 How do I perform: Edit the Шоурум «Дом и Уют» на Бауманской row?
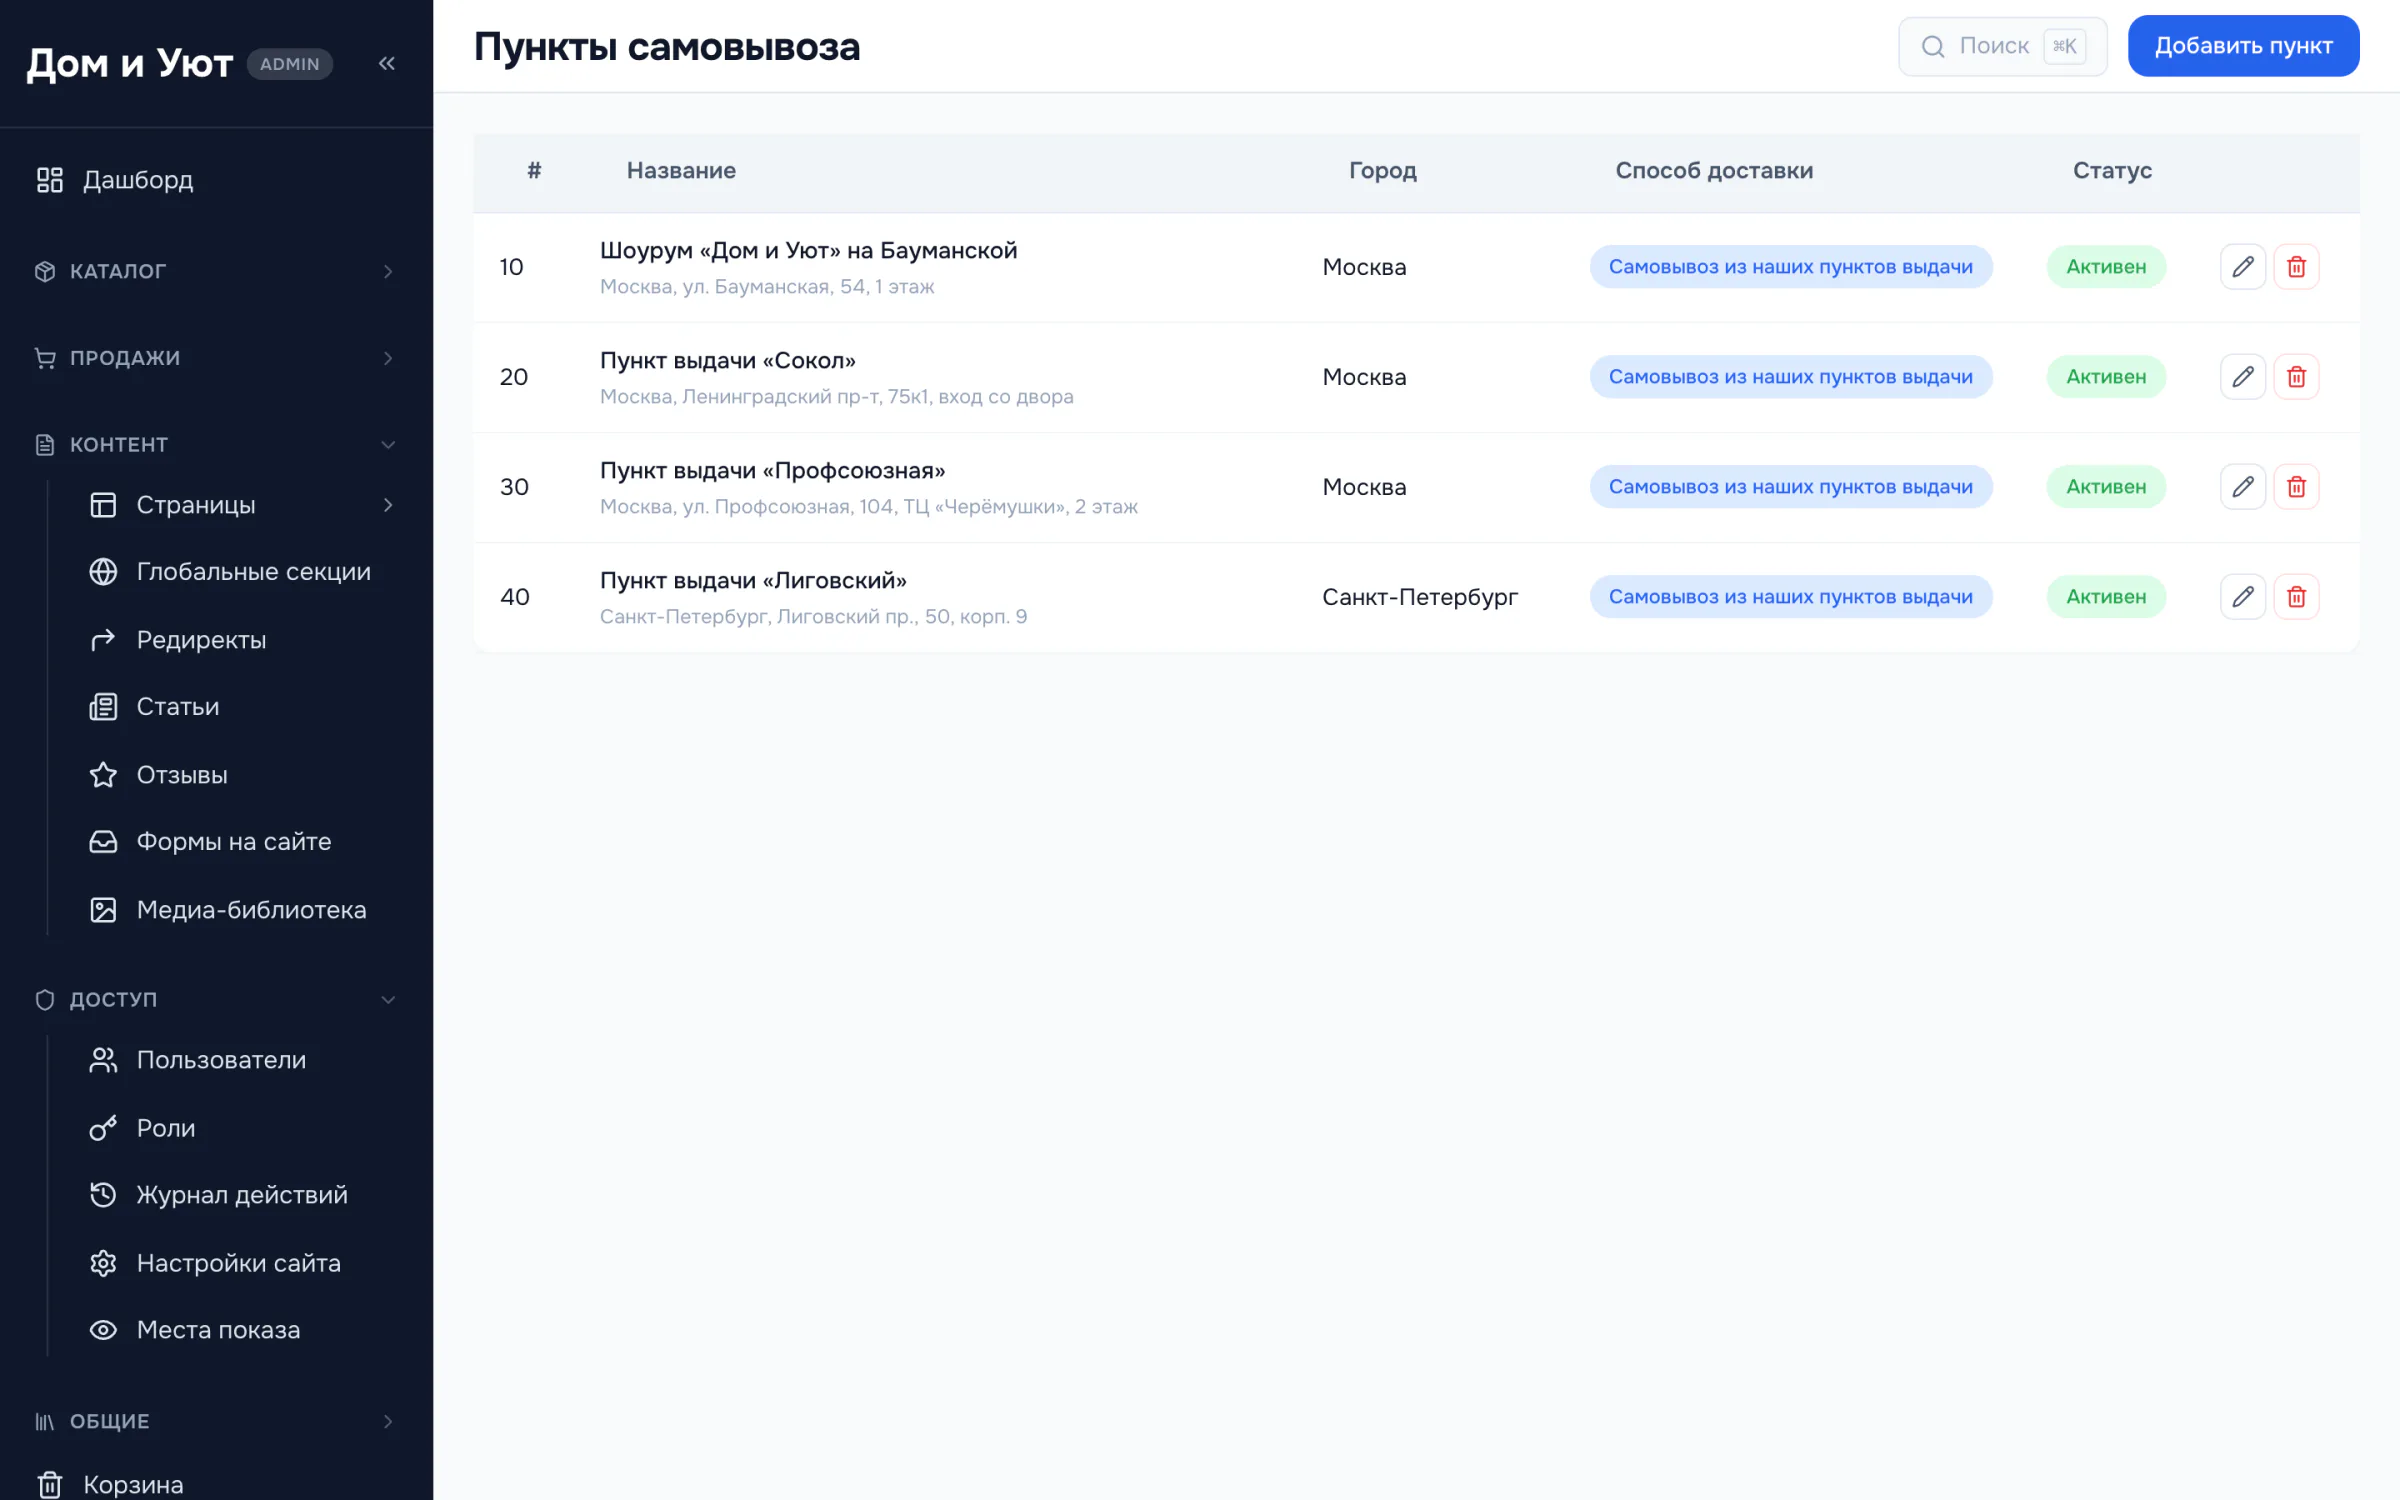[2243, 267]
